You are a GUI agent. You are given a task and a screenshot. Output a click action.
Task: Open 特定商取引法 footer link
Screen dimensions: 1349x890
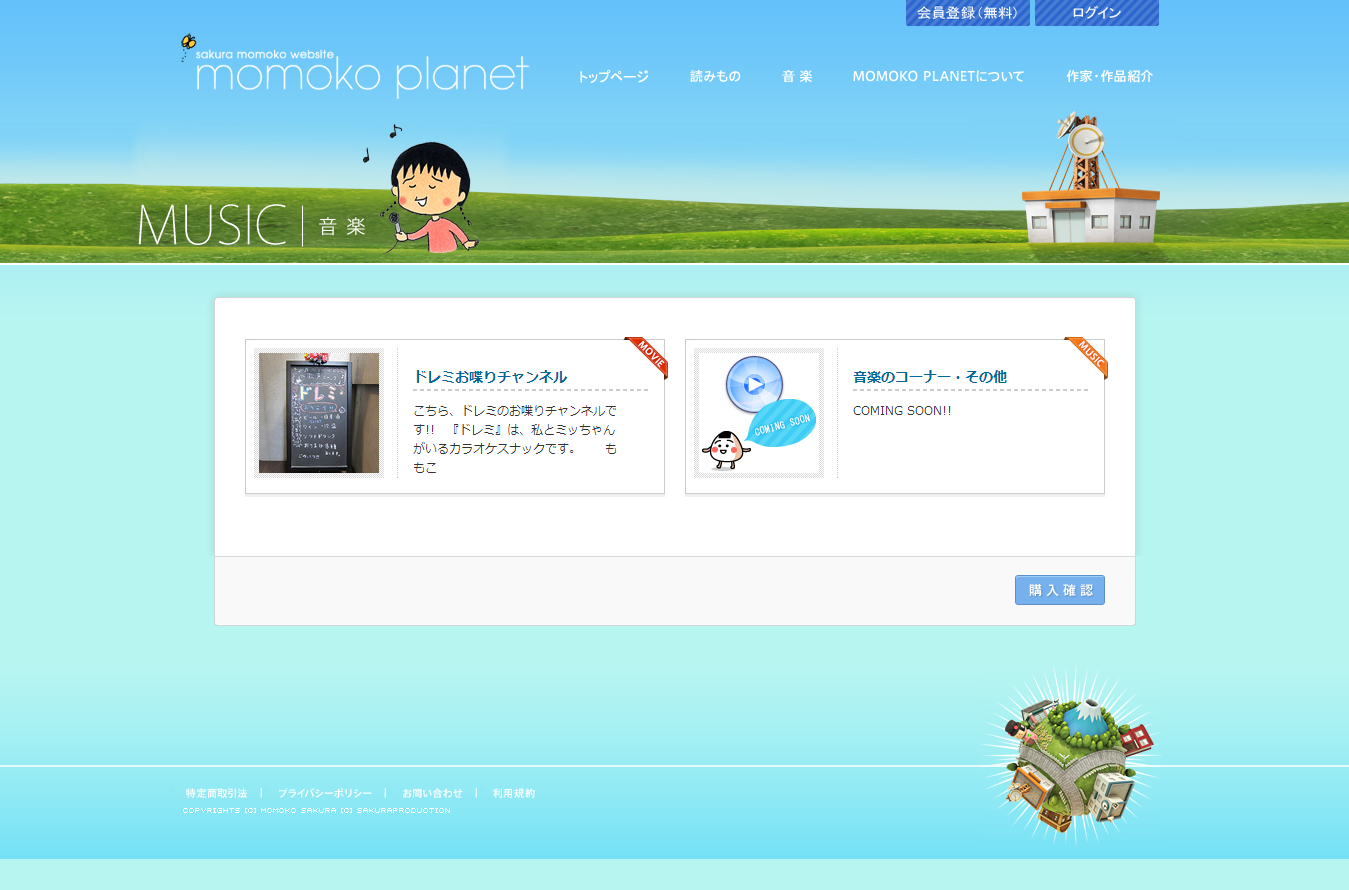pyautogui.click(x=216, y=793)
